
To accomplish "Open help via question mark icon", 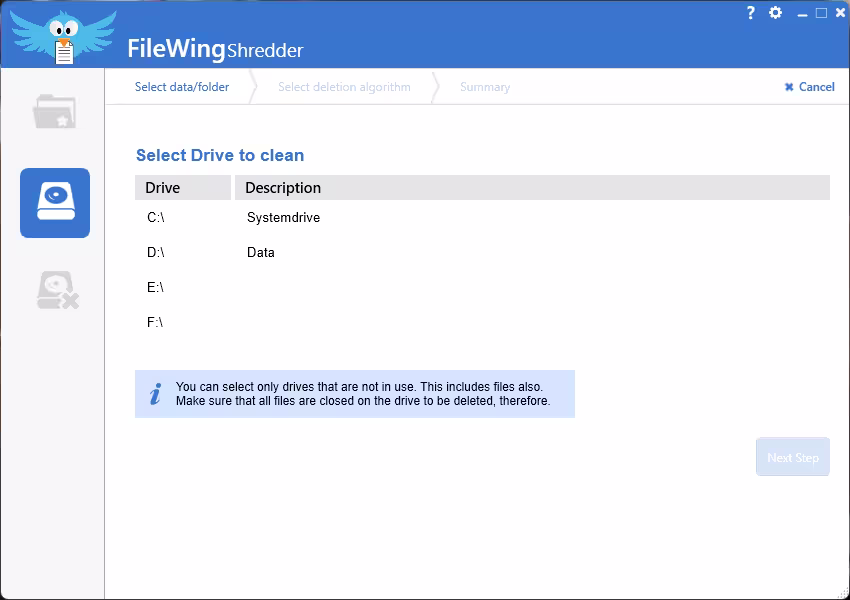I will (750, 12).
